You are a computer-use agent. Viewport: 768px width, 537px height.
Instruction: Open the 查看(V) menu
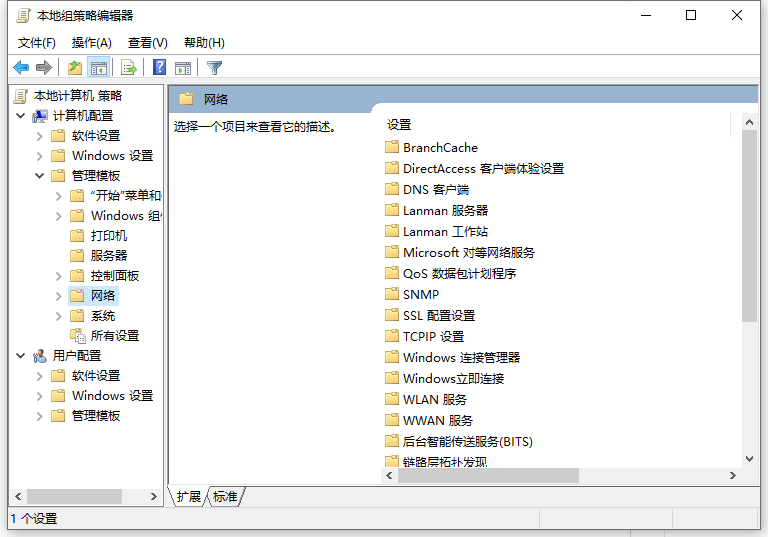[x=147, y=42]
